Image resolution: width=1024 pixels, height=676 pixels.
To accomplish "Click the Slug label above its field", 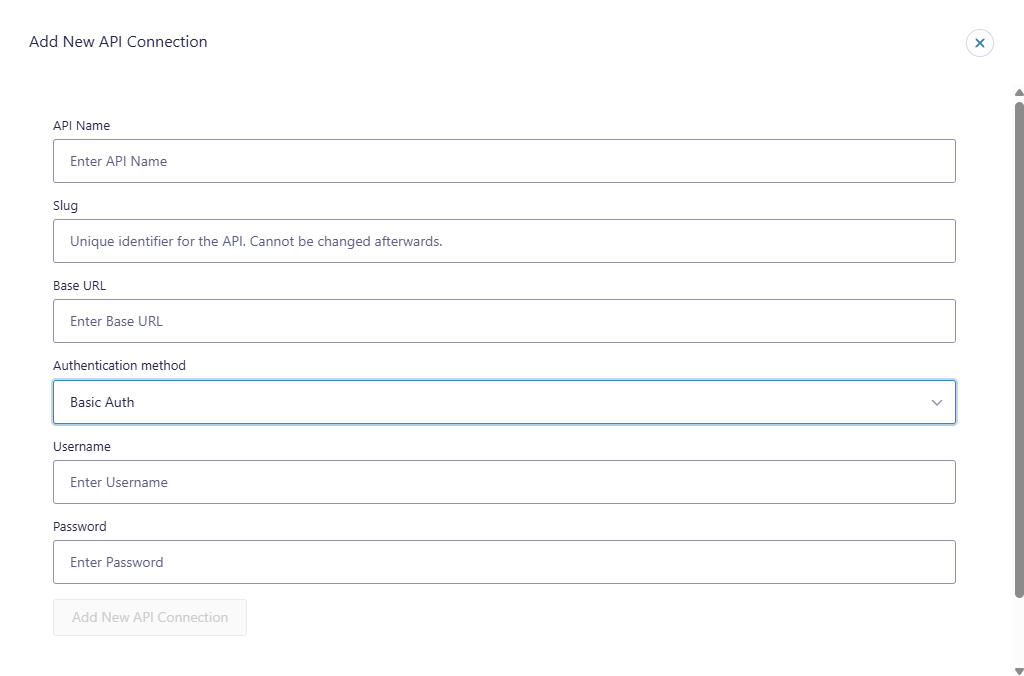I will 65,205.
